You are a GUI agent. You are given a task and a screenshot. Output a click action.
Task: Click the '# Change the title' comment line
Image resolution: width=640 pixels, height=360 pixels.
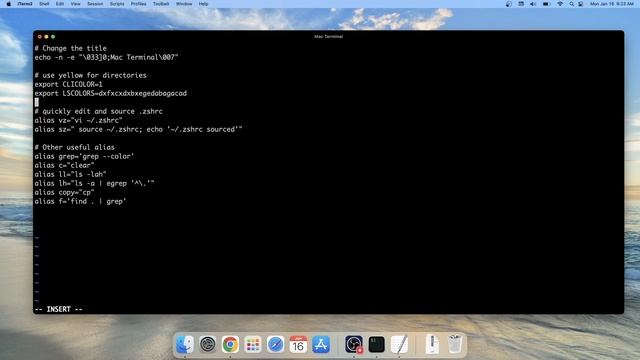coord(71,48)
